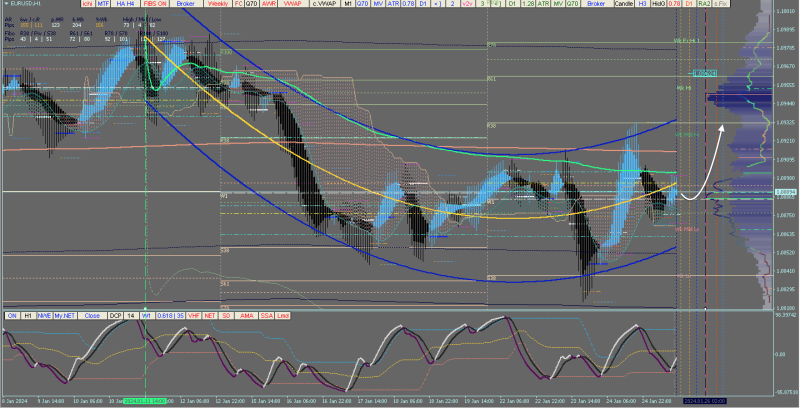
Task: Click the red SSA button
Action: click(x=267, y=316)
